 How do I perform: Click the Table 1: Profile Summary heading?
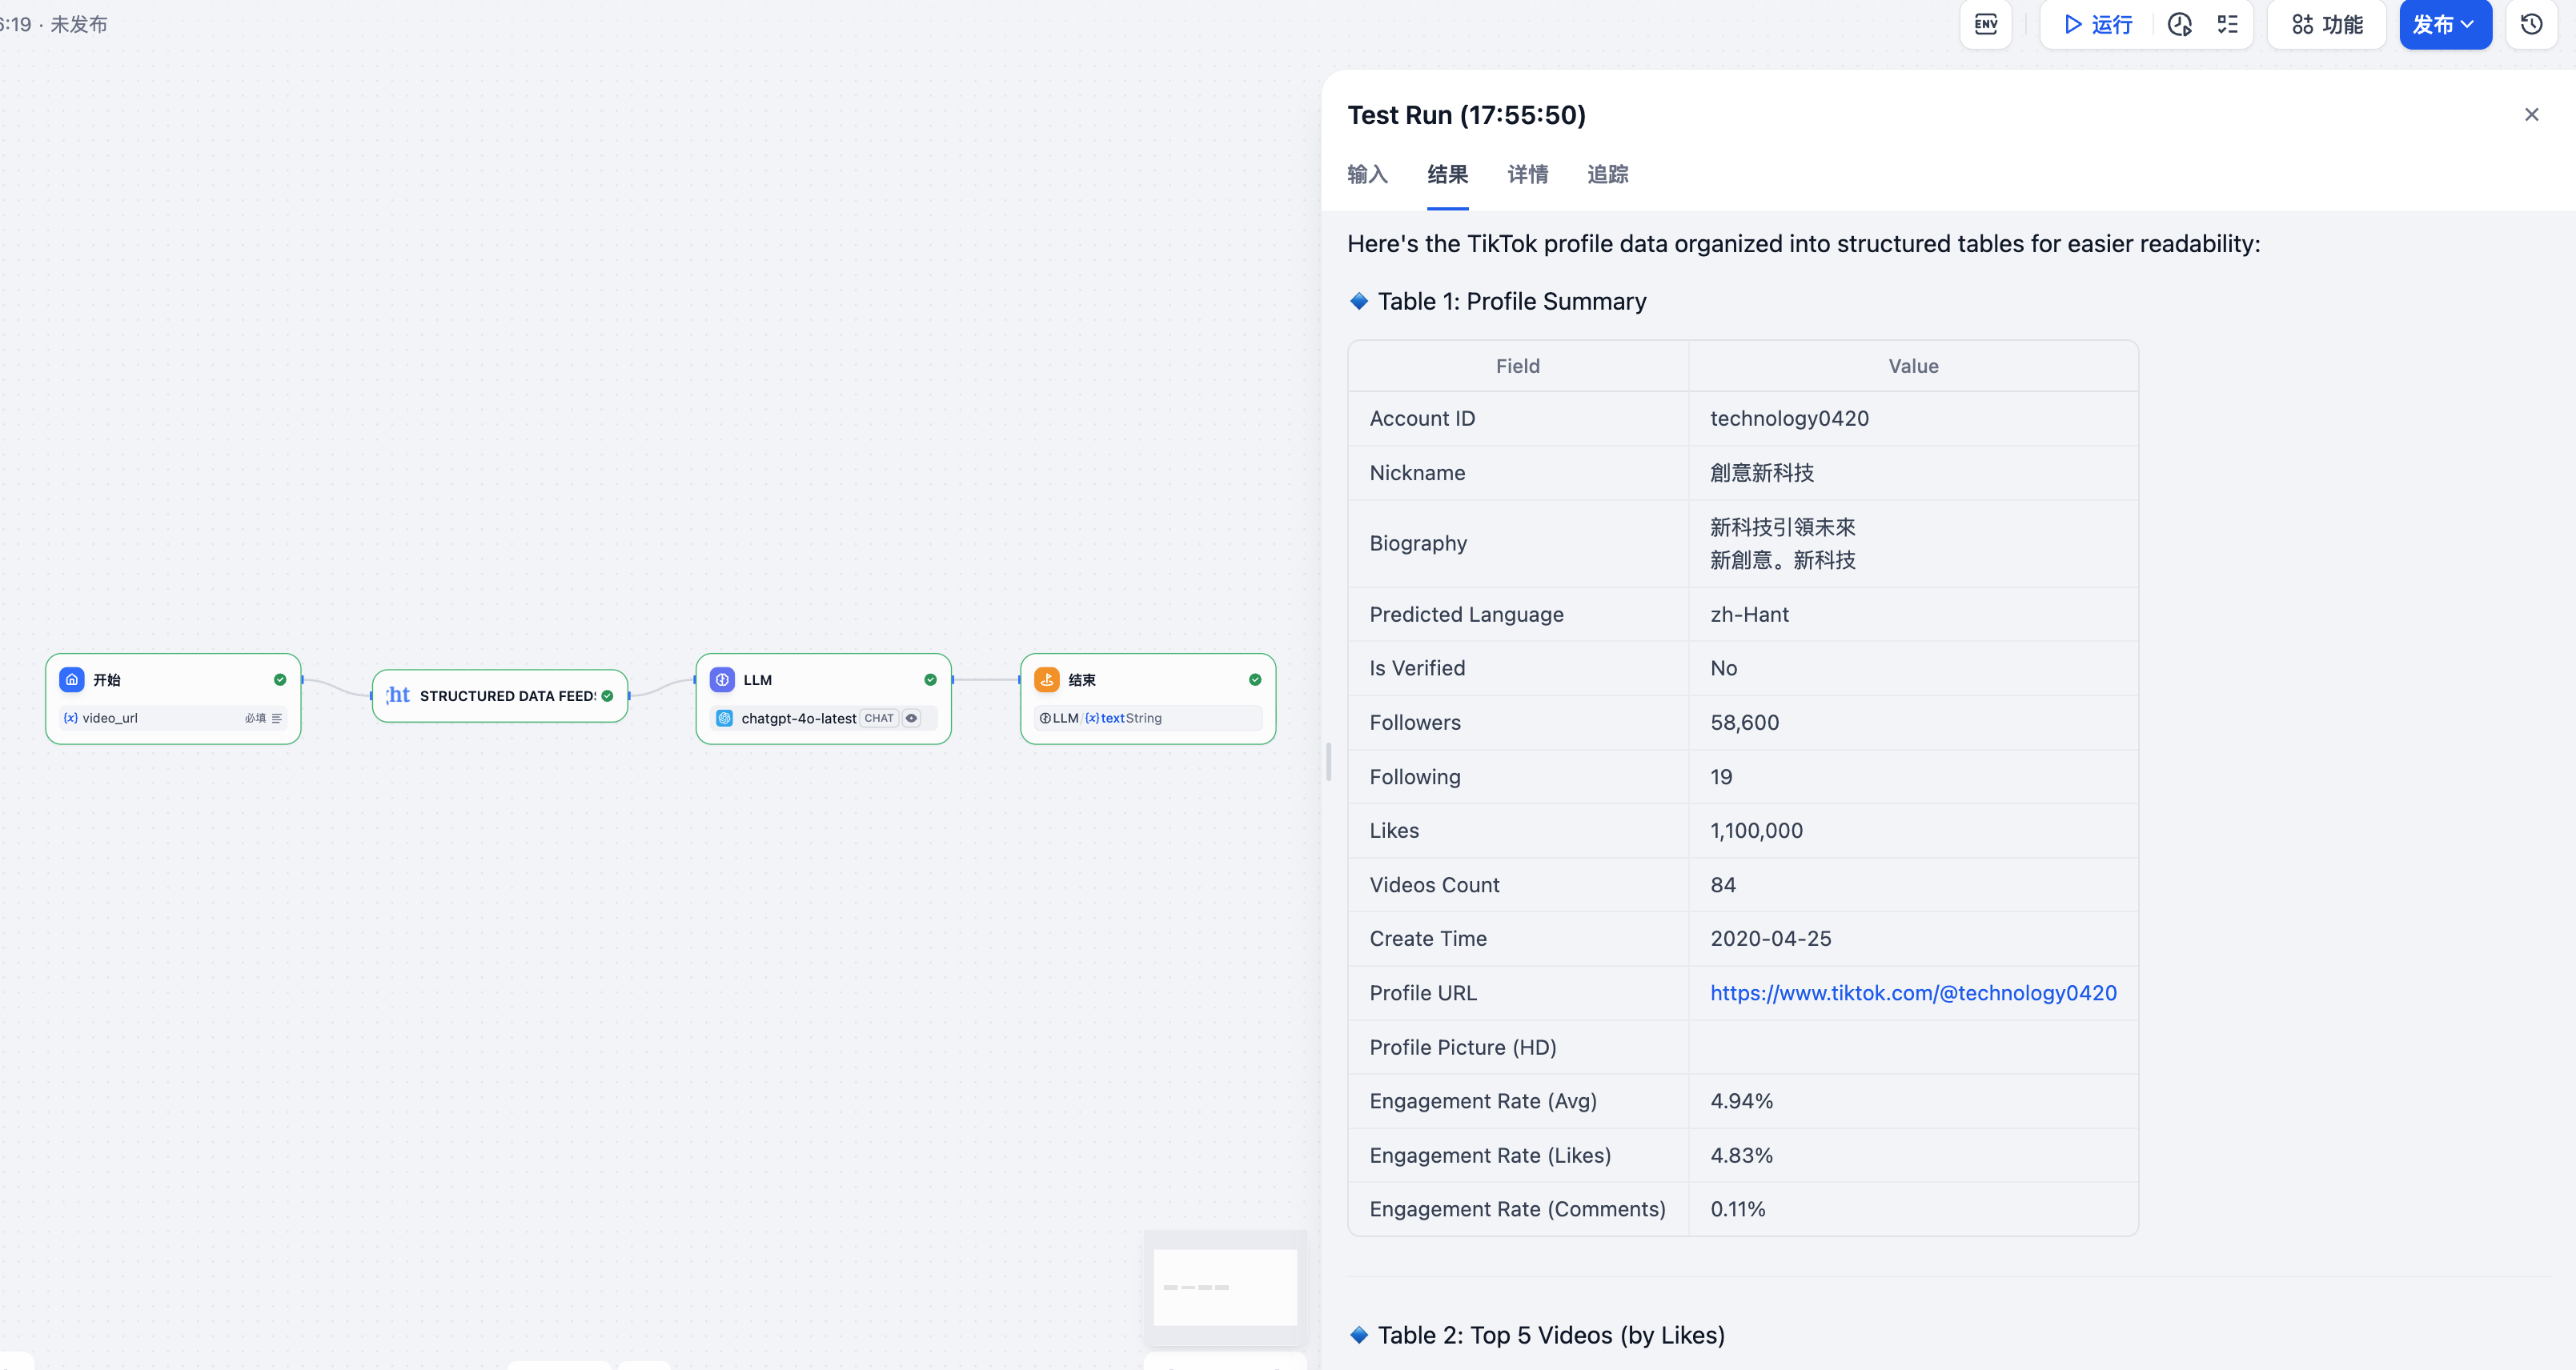click(1512, 301)
